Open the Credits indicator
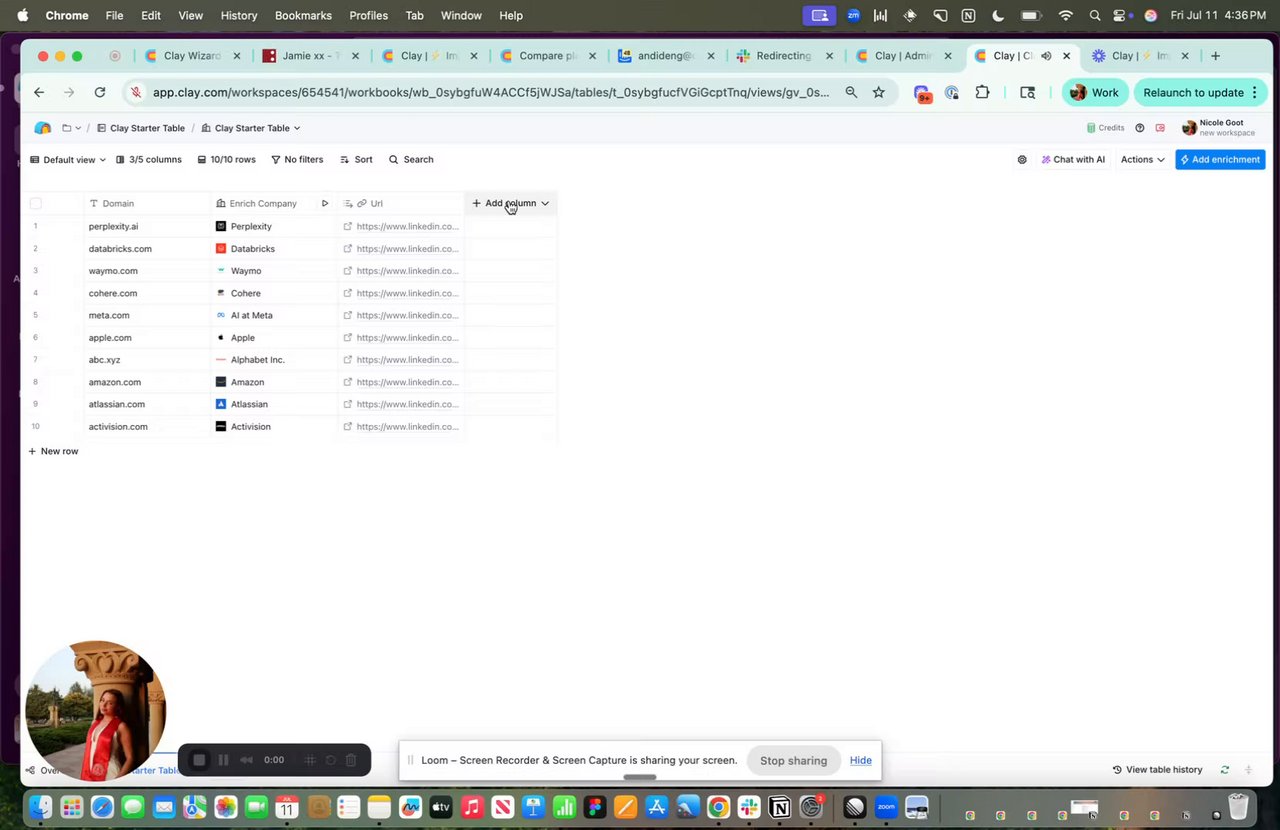 pyautogui.click(x=1105, y=128)
